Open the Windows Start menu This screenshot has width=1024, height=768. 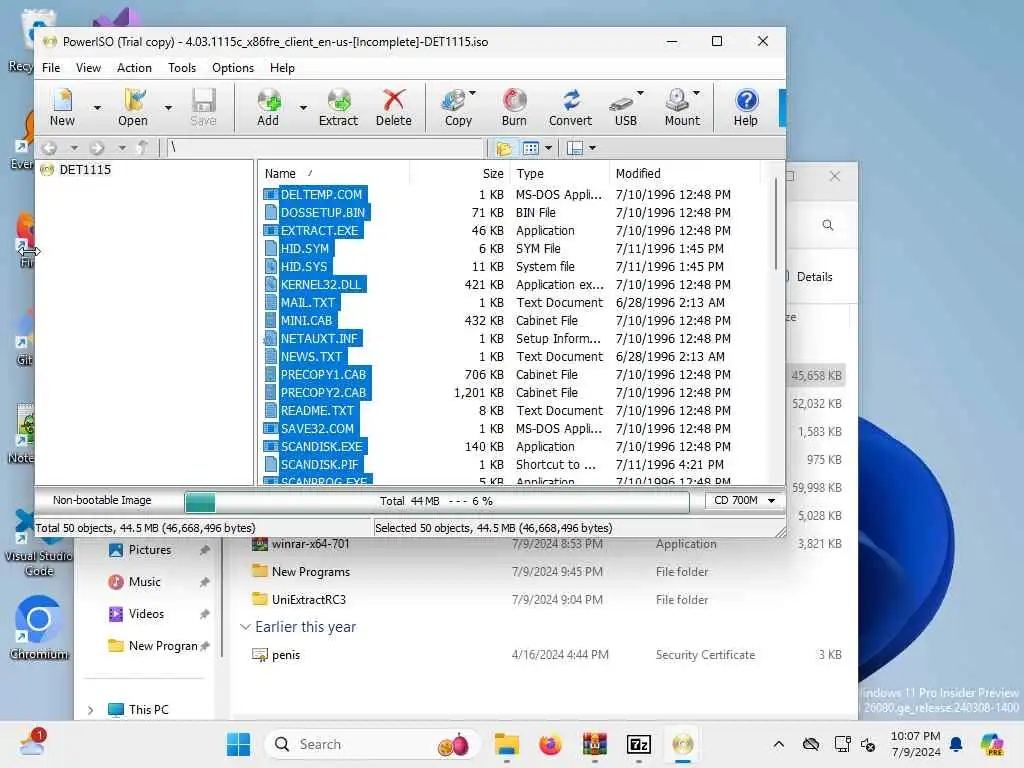(x=238, y=744)
